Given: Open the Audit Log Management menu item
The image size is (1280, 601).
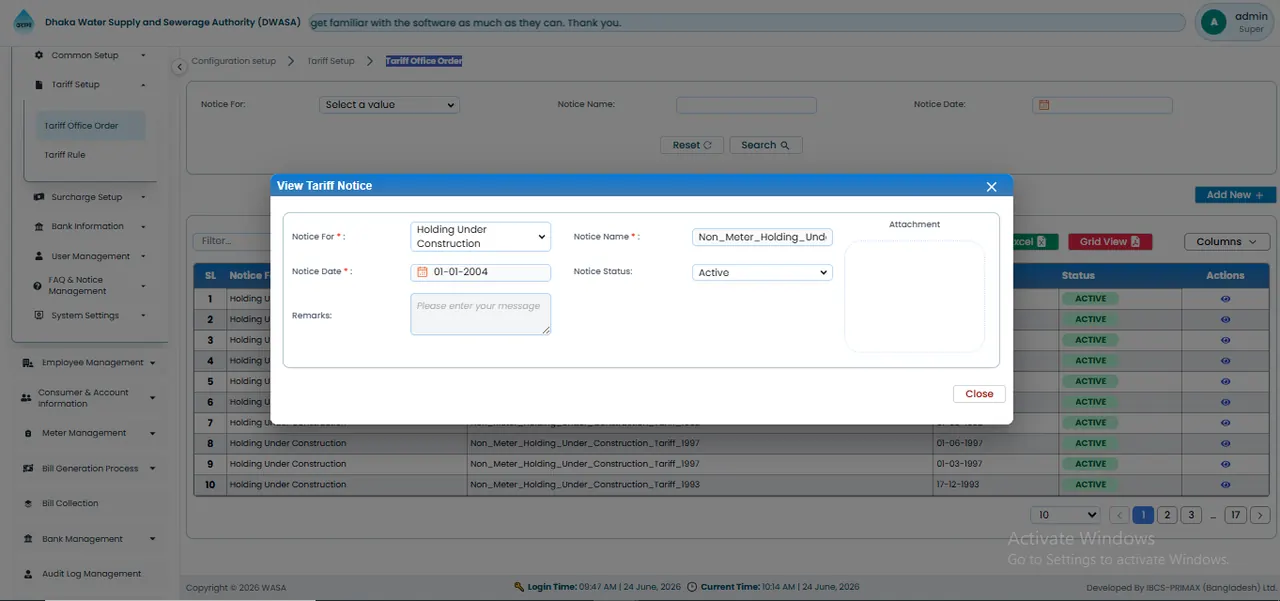Looking at the screenshot, I should (91, 574).
